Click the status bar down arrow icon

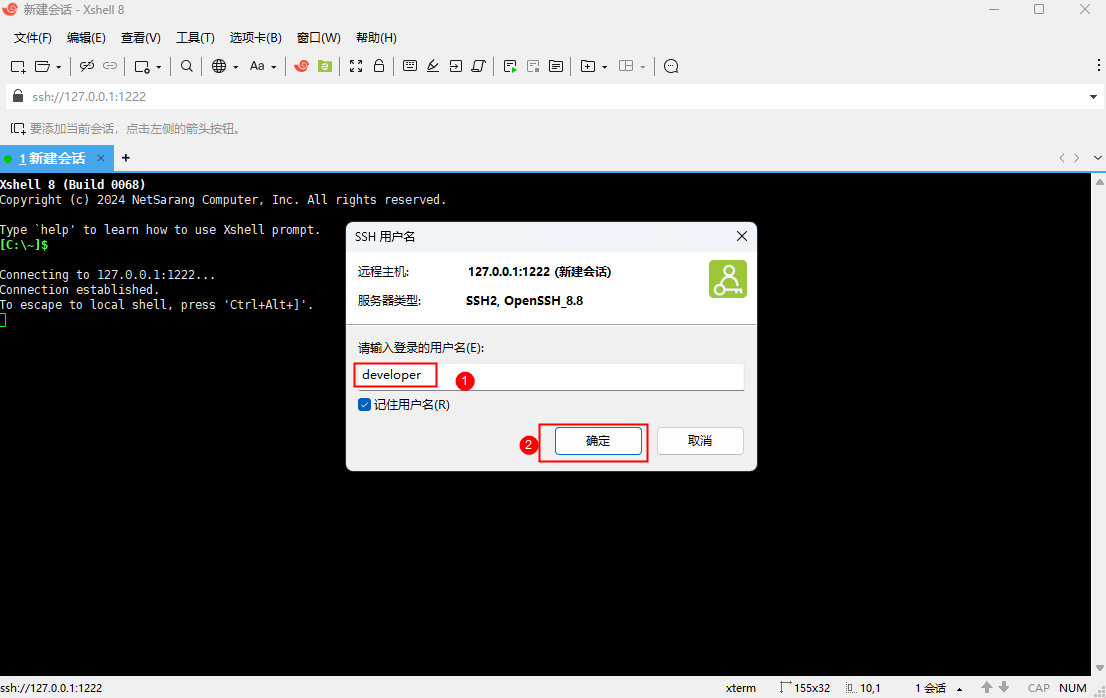[x=1003, y=687]
